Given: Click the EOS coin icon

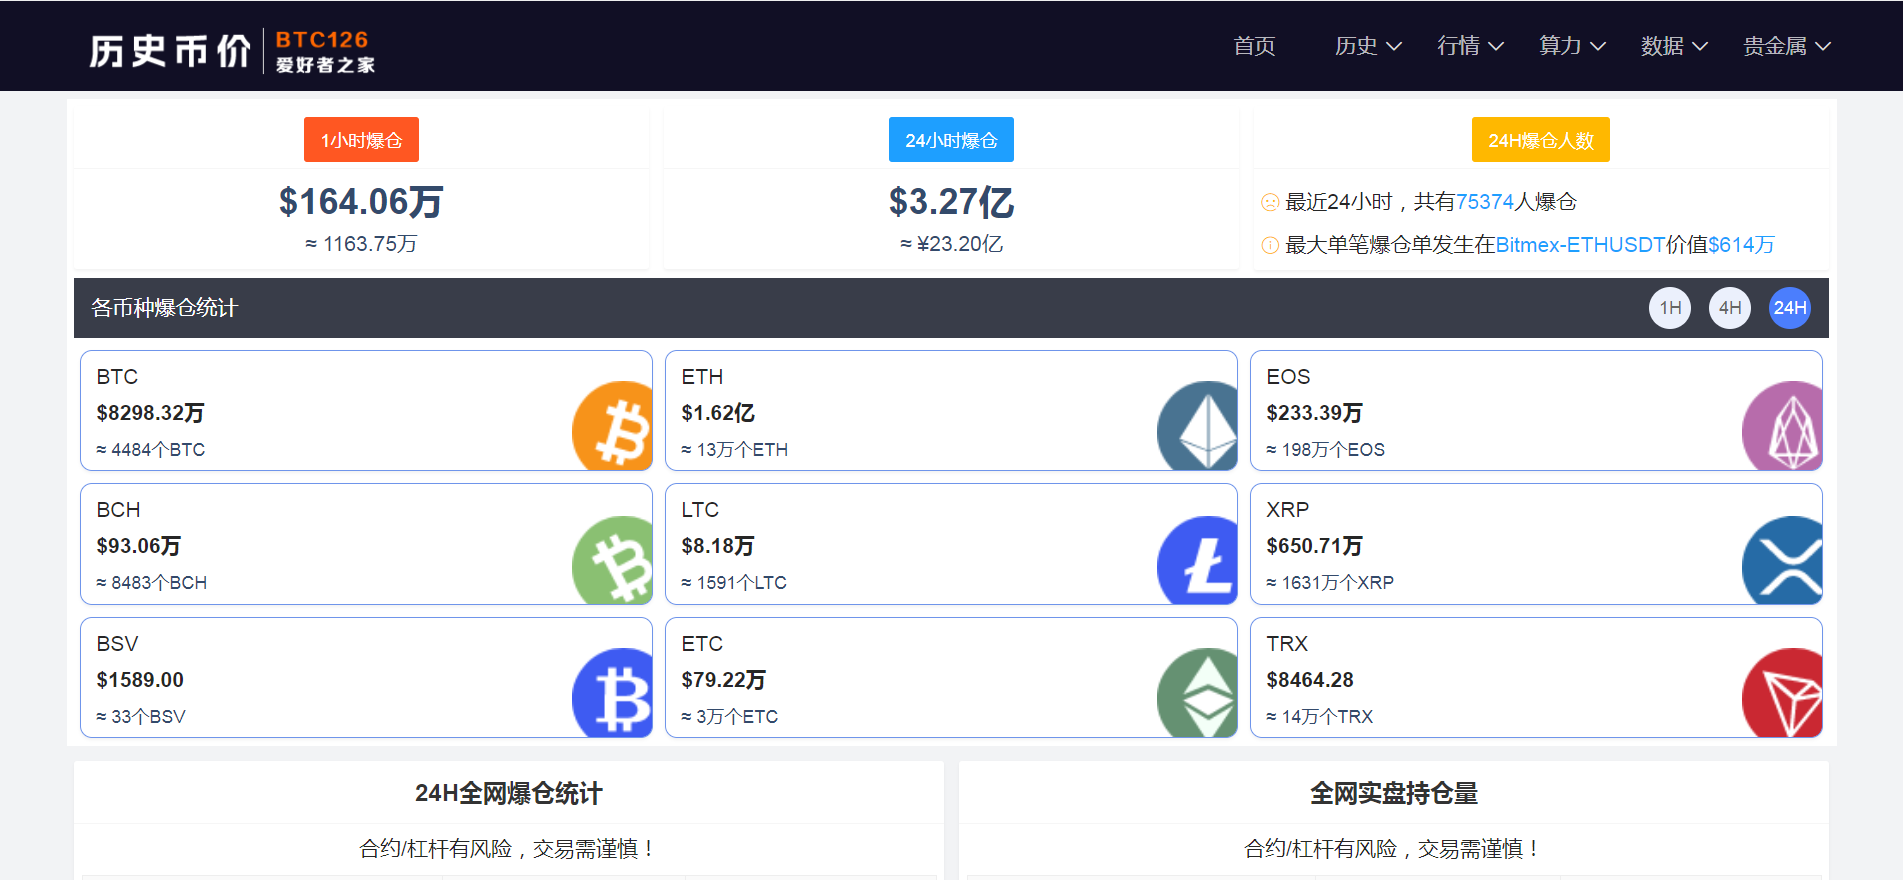Looking at the screenshot, I should (x=1783, y=425).
